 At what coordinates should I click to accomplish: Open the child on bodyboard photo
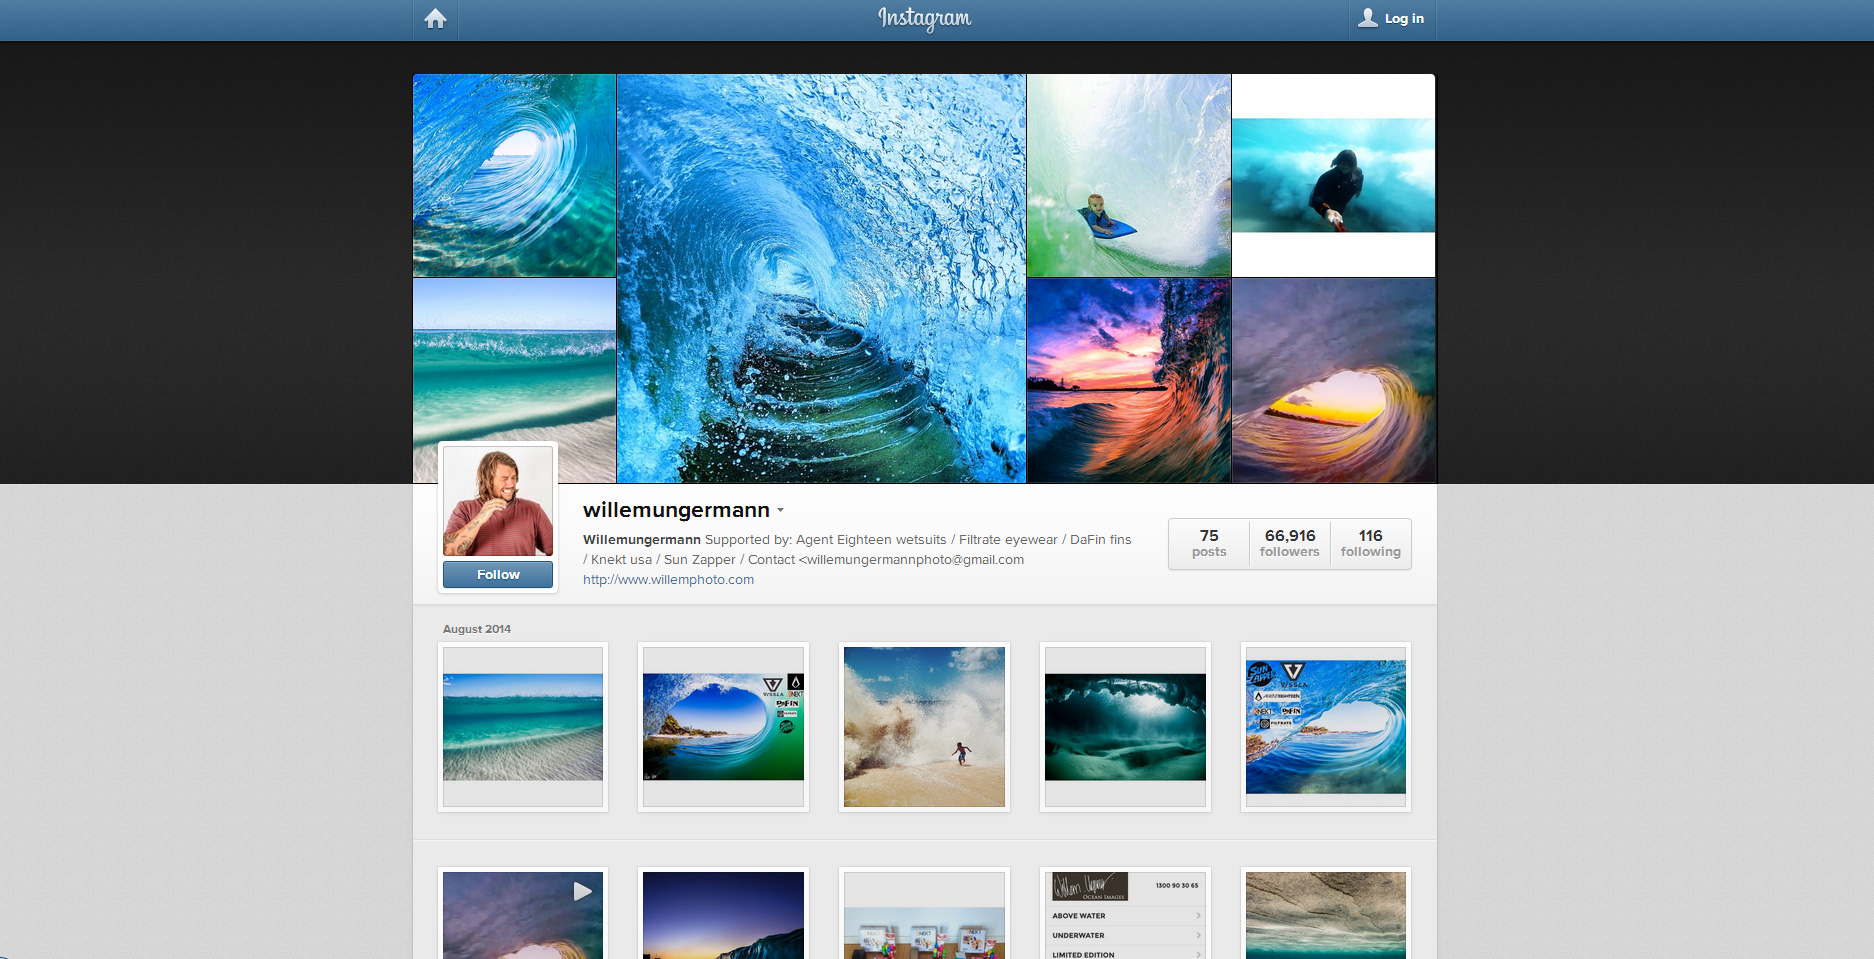[1129, 175]
